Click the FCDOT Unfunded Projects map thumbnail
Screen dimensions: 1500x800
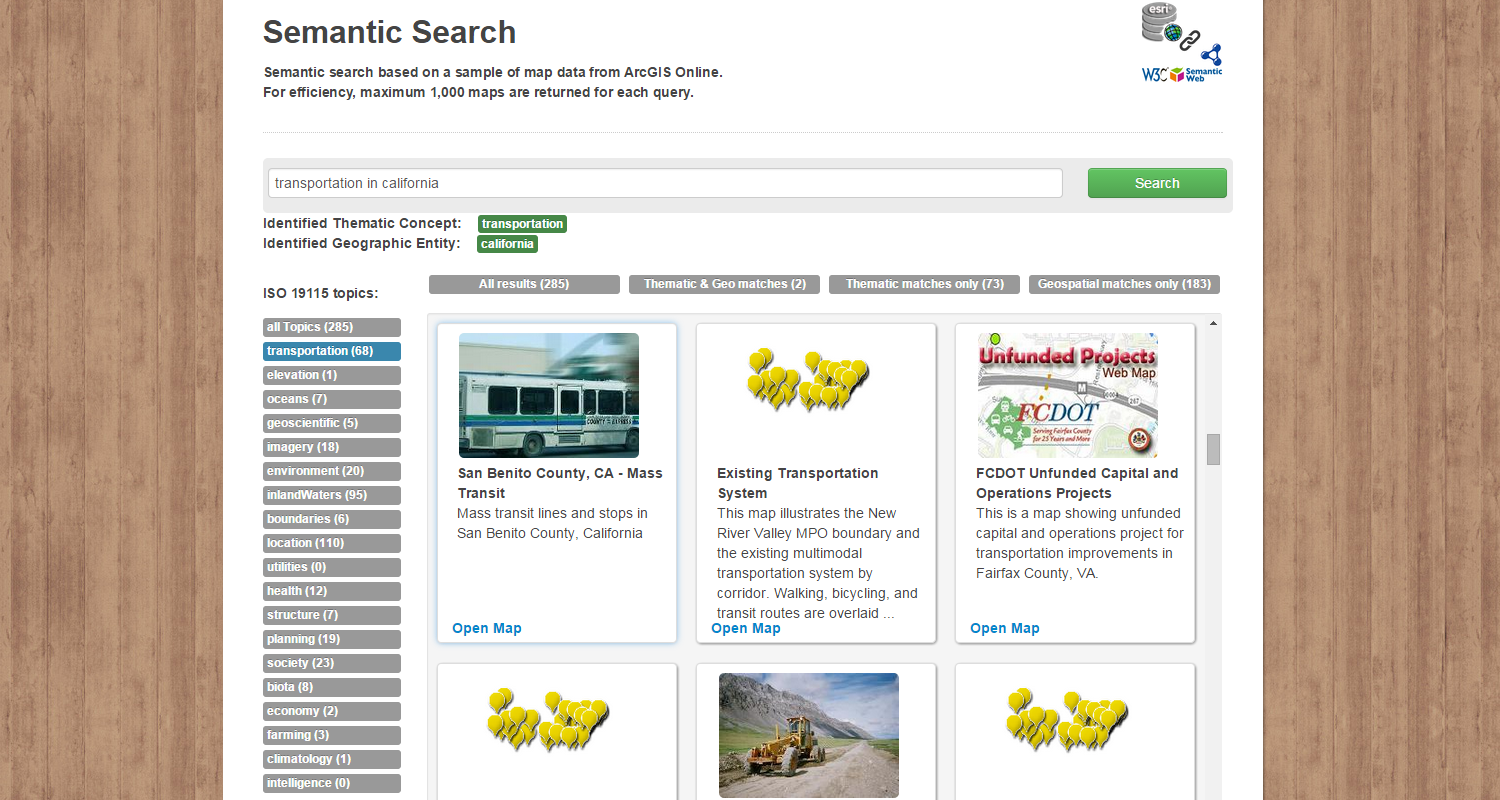[1067, 395]
